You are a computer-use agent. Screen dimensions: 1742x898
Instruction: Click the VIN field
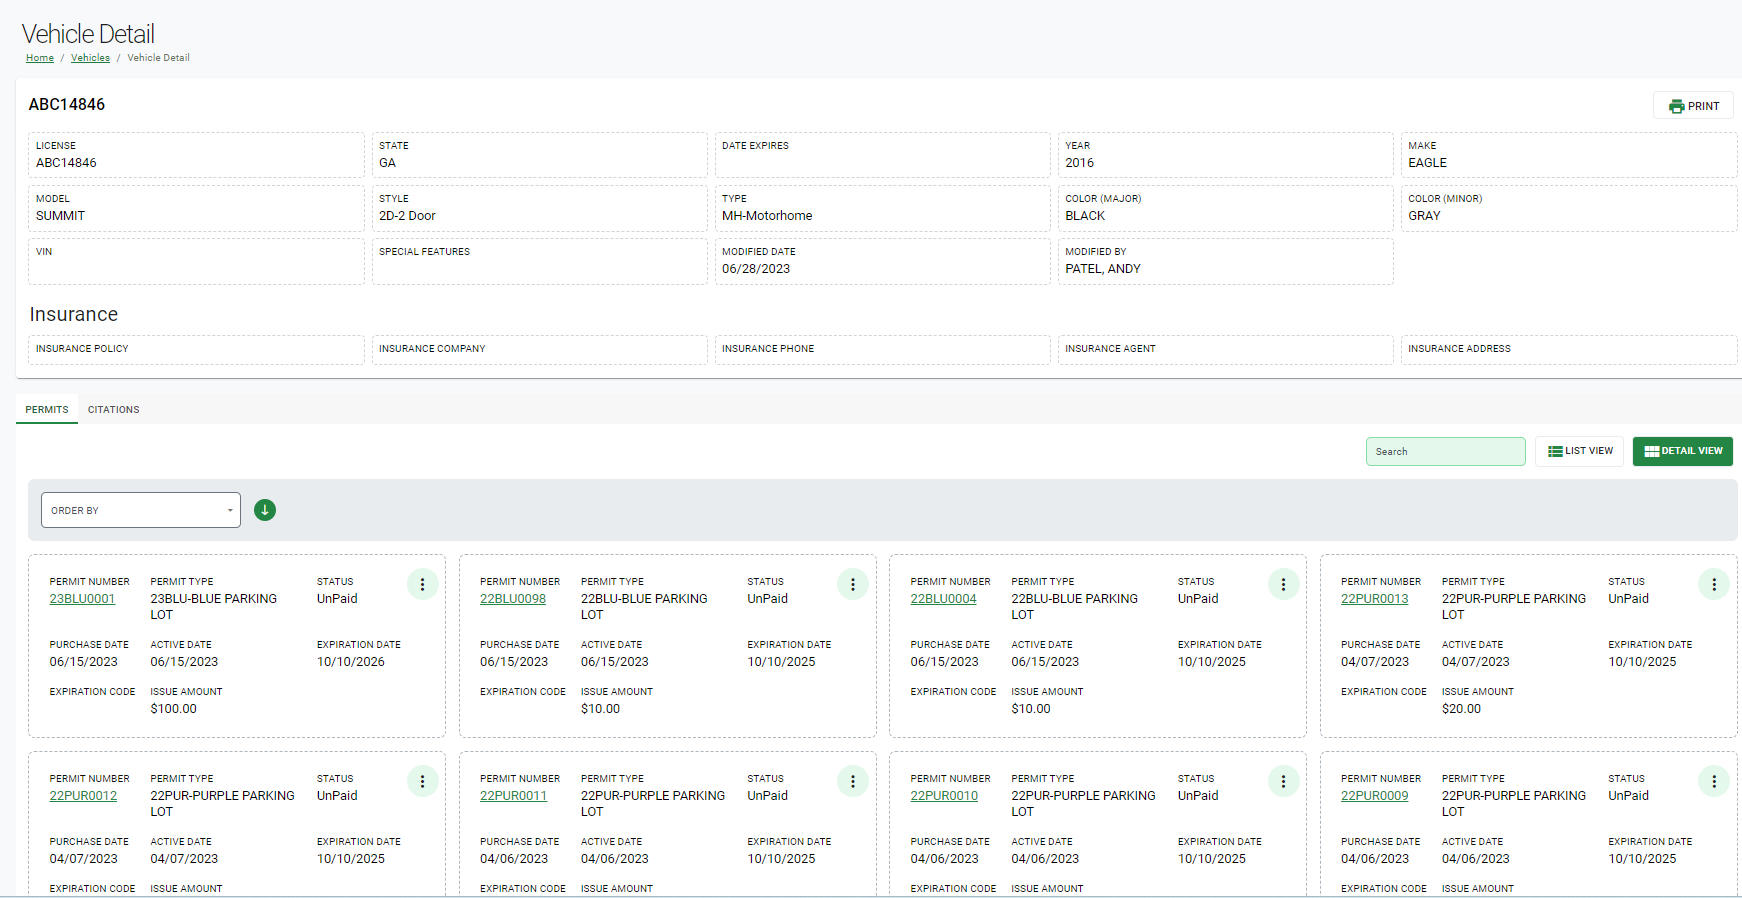tap(196, 261)
